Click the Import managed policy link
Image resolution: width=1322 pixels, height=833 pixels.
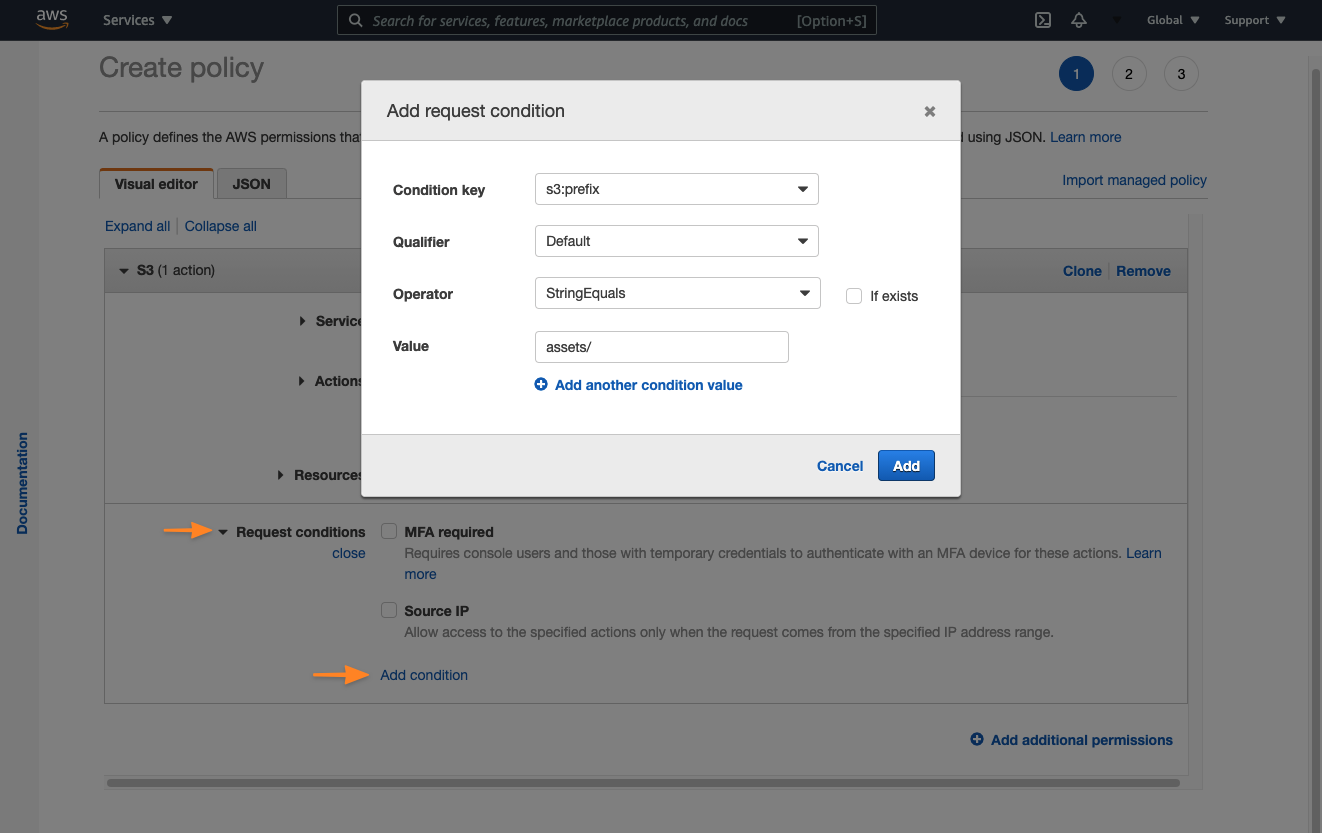1134,180
